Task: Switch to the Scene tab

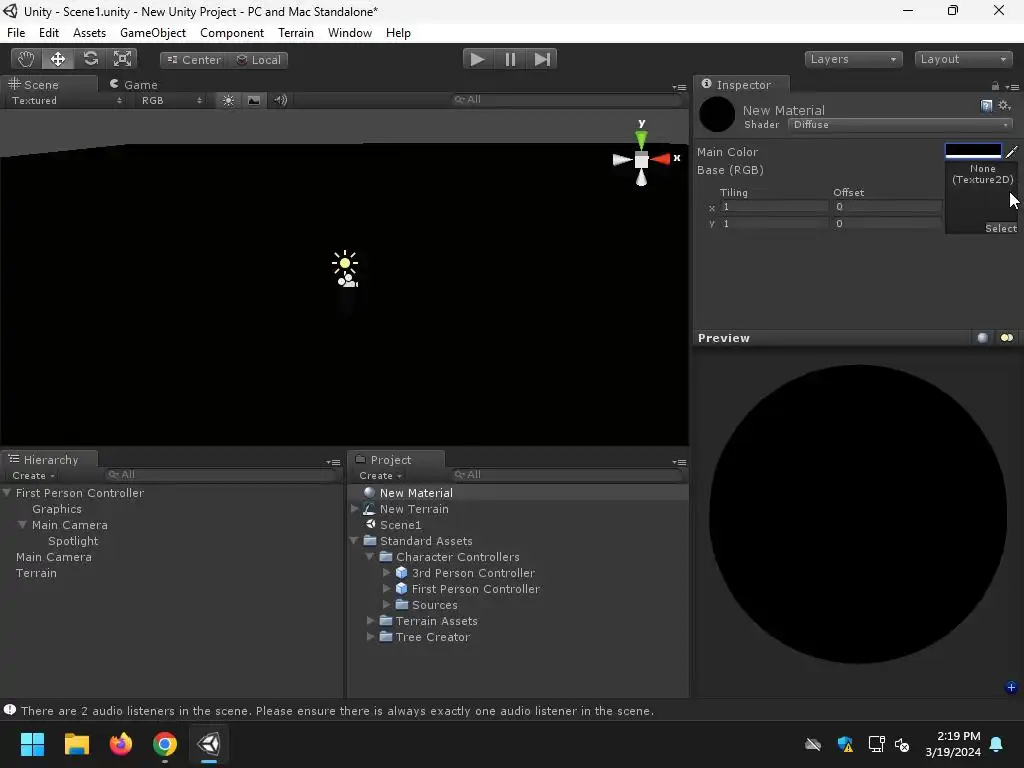Action: tap(49, 84)
